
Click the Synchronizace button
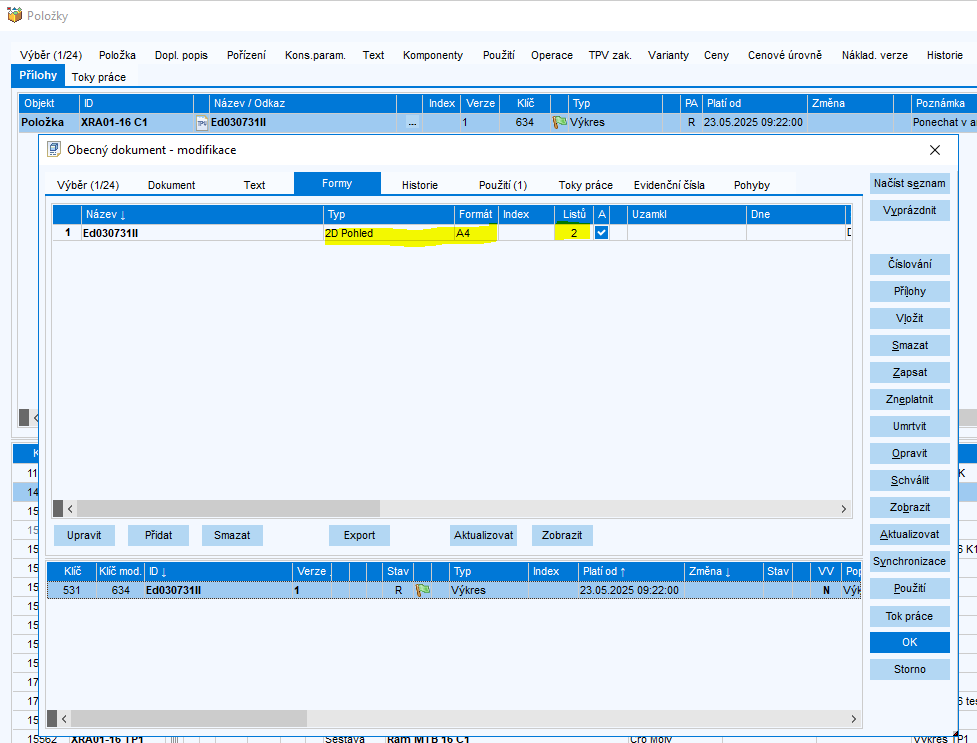click(x=910, y=562)
